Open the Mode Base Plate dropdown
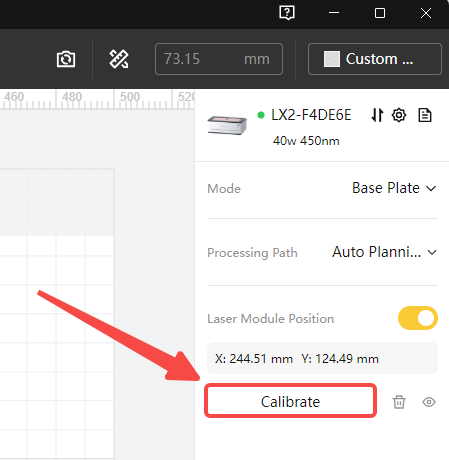449x460 pixels. coord(394,188)
